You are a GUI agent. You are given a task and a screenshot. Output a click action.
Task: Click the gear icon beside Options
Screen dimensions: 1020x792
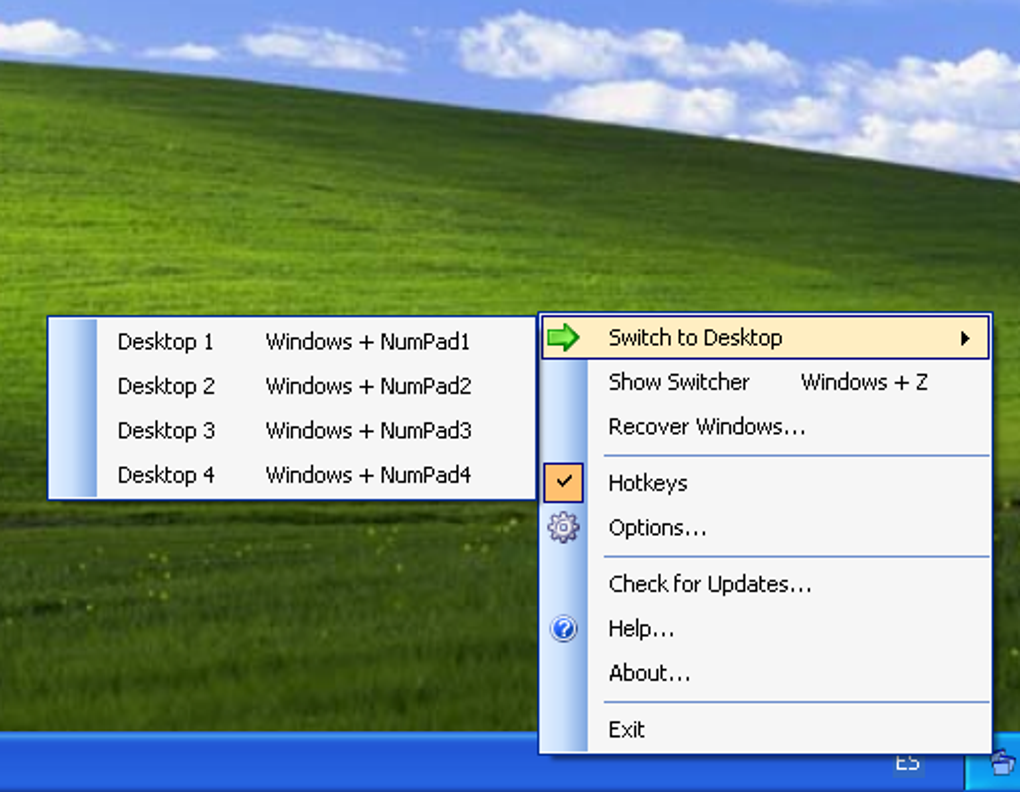pyautogui.click(x=563, y=527)
